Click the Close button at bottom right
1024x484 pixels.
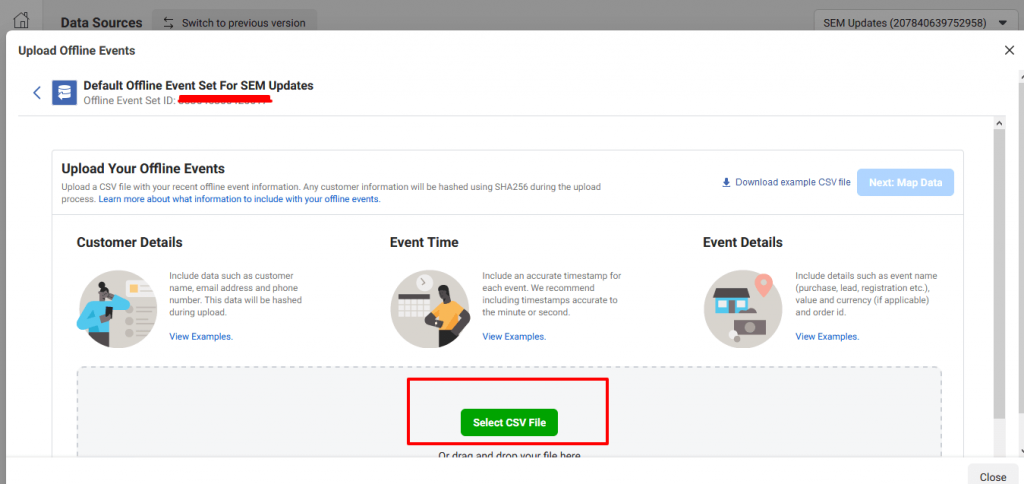pyautogui.click(x=993, y=477)
